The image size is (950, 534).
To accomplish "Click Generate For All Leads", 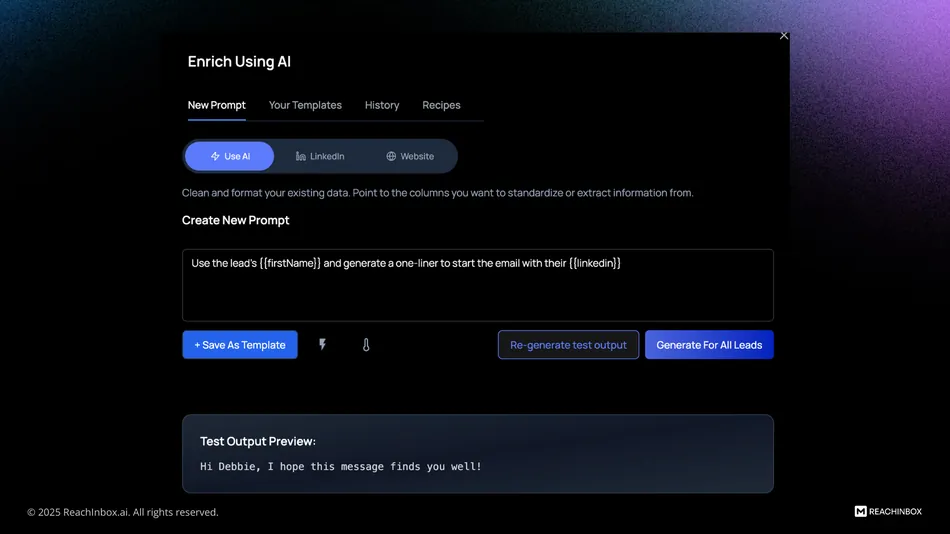I will 709,344.
